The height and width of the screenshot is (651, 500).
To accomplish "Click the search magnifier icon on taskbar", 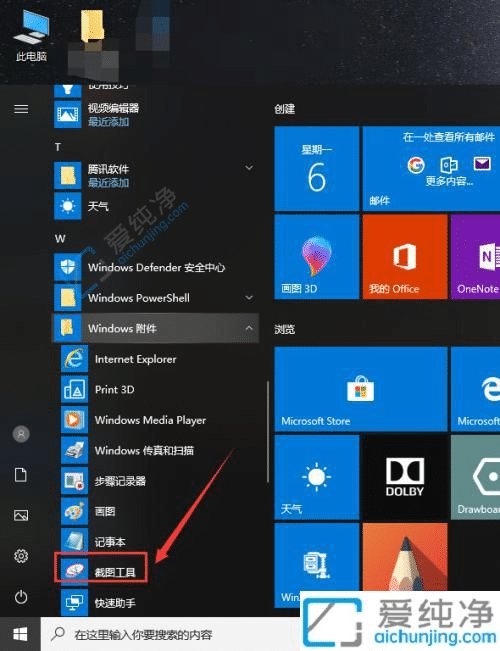I will (x=58, y=634).
